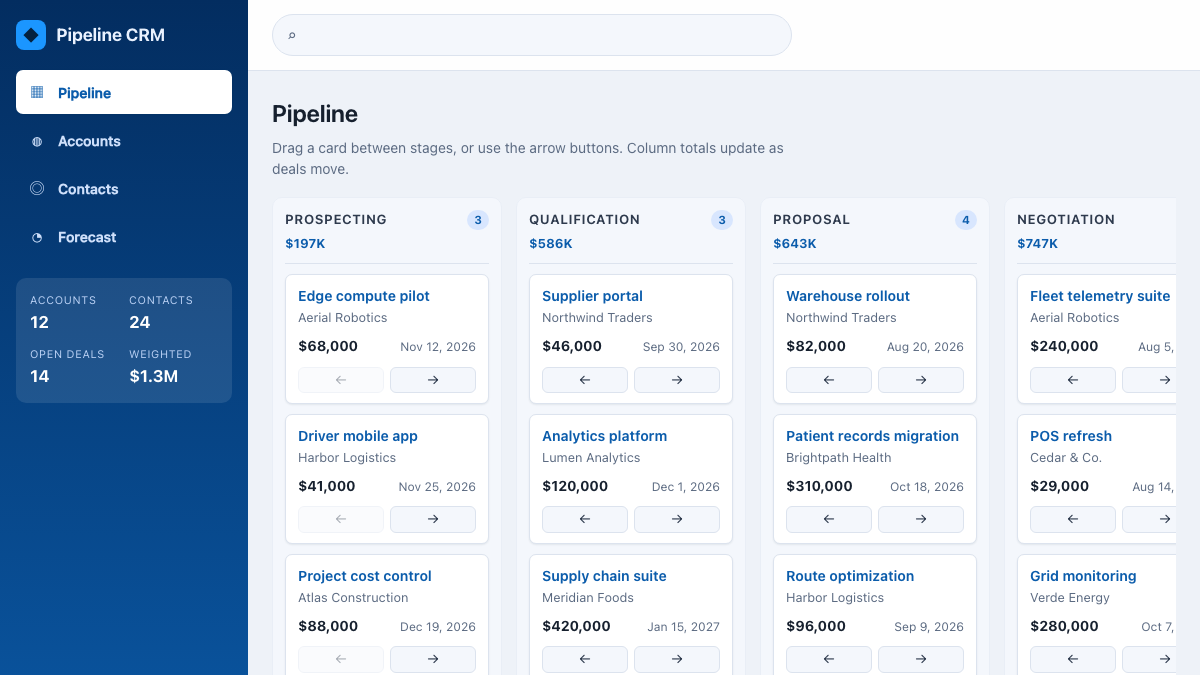Open the Analytics platform deal
Image resolution: width=1200 pixels, height=675 pixels.
pyautogui.click(x=604, y=436)
